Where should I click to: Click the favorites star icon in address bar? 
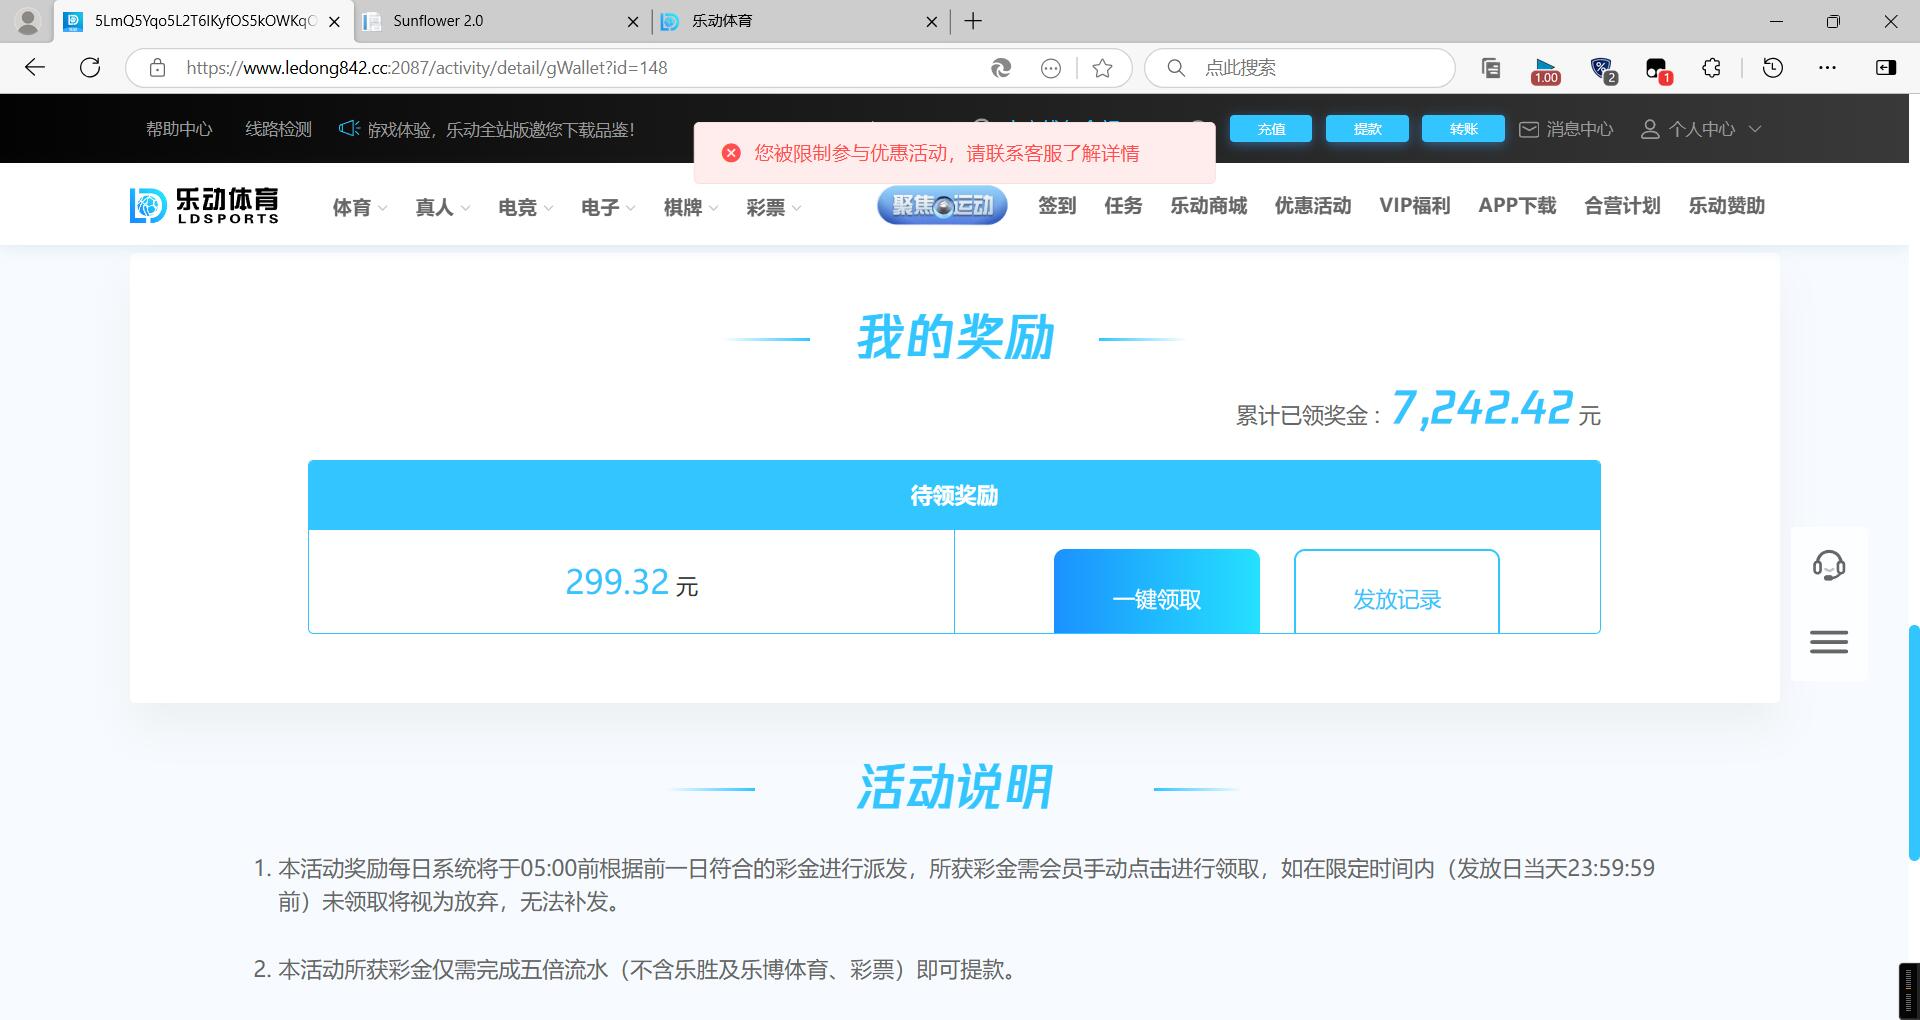[1102, 68]
